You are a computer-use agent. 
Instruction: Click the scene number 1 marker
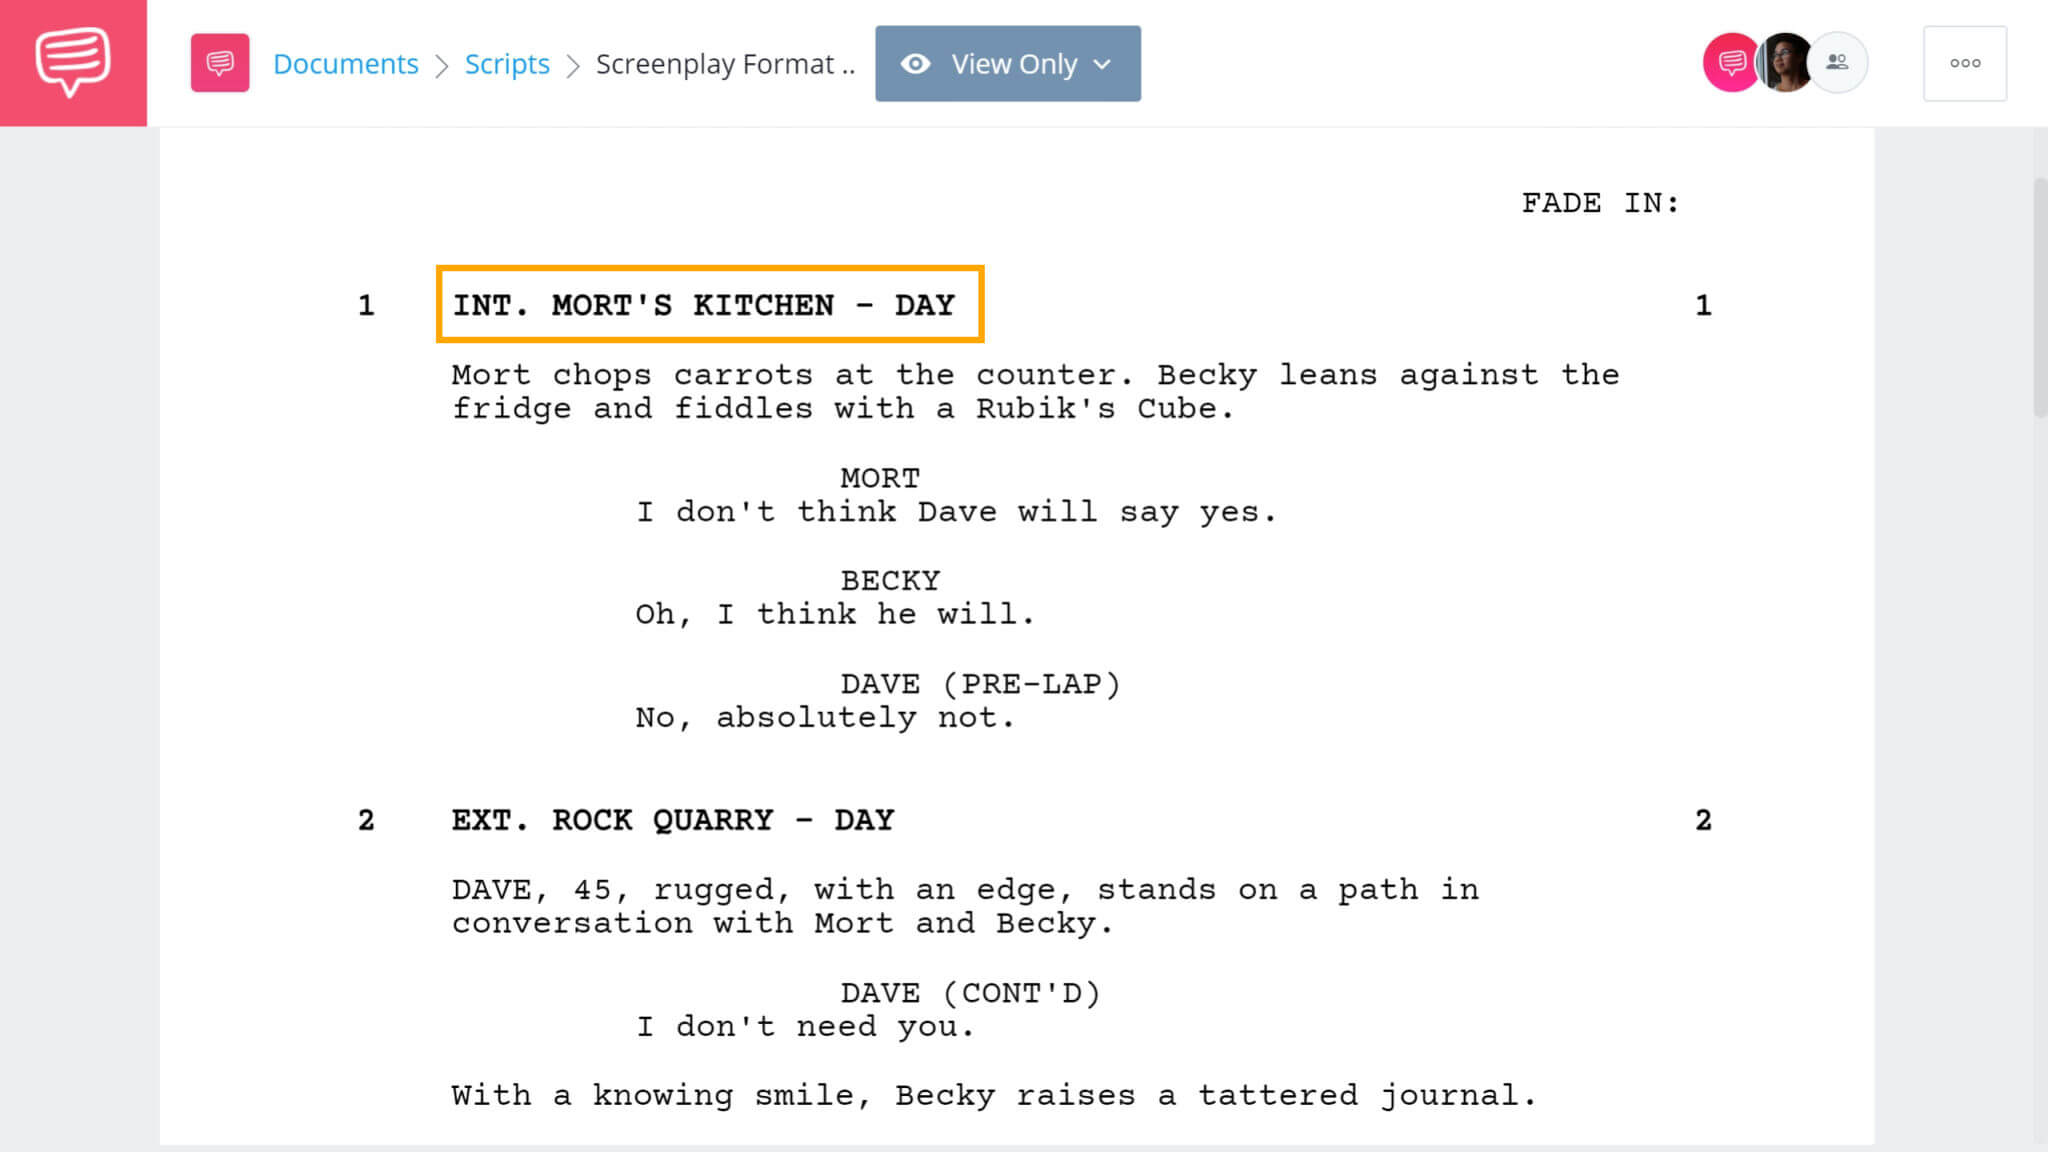pos(364,305)
